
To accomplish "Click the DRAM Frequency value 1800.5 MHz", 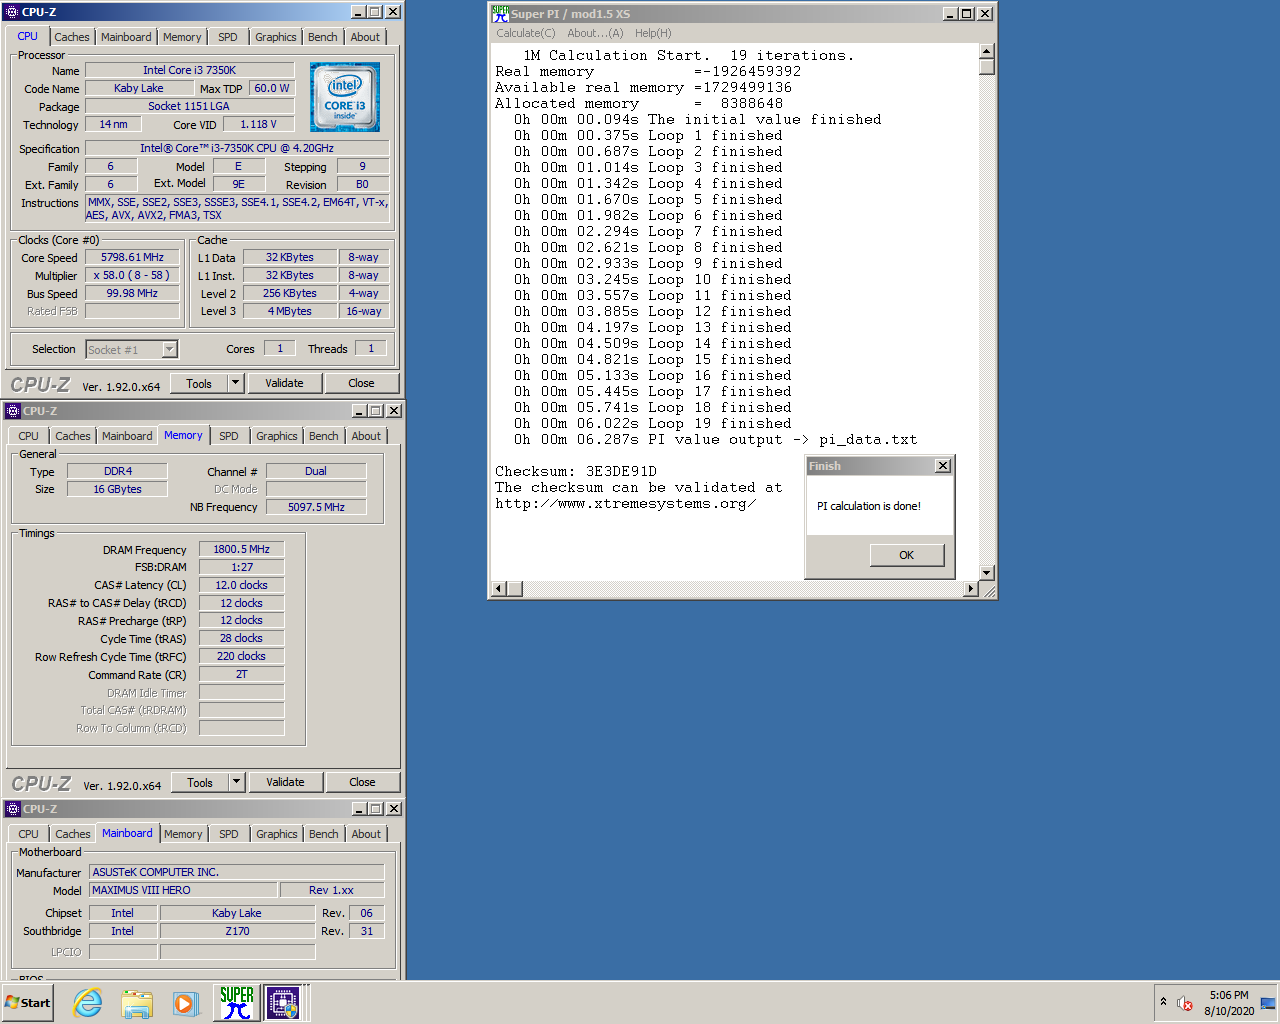I will pos(242,549).
